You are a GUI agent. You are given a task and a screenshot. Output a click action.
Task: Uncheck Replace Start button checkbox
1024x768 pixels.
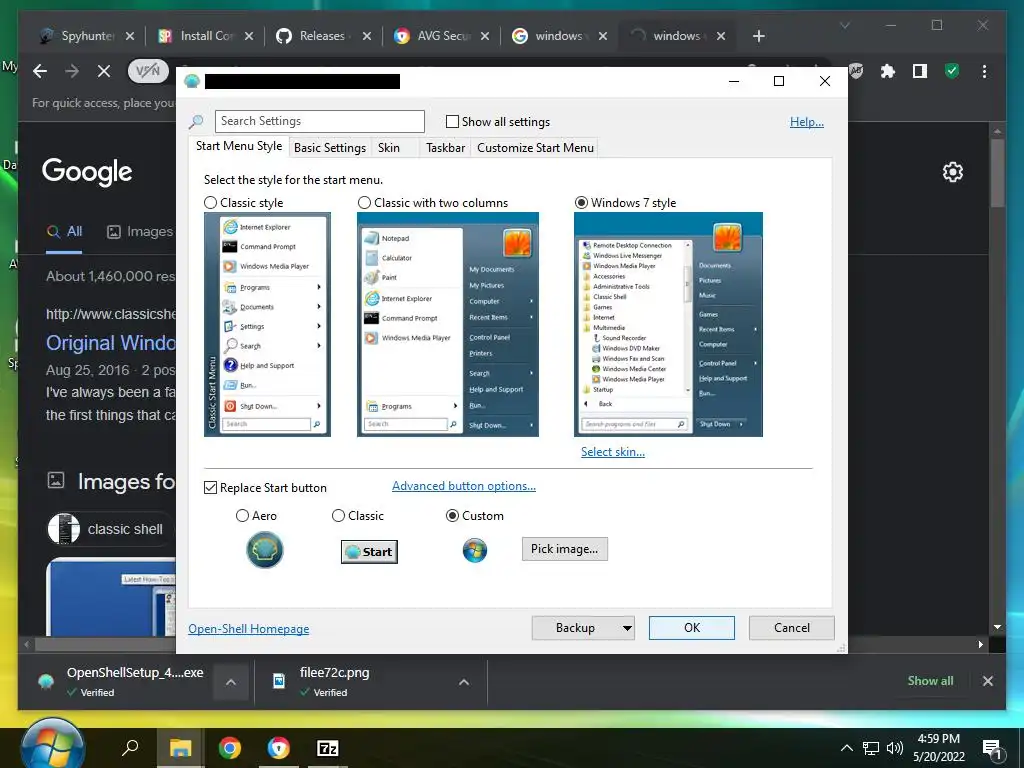pos(210,488)
